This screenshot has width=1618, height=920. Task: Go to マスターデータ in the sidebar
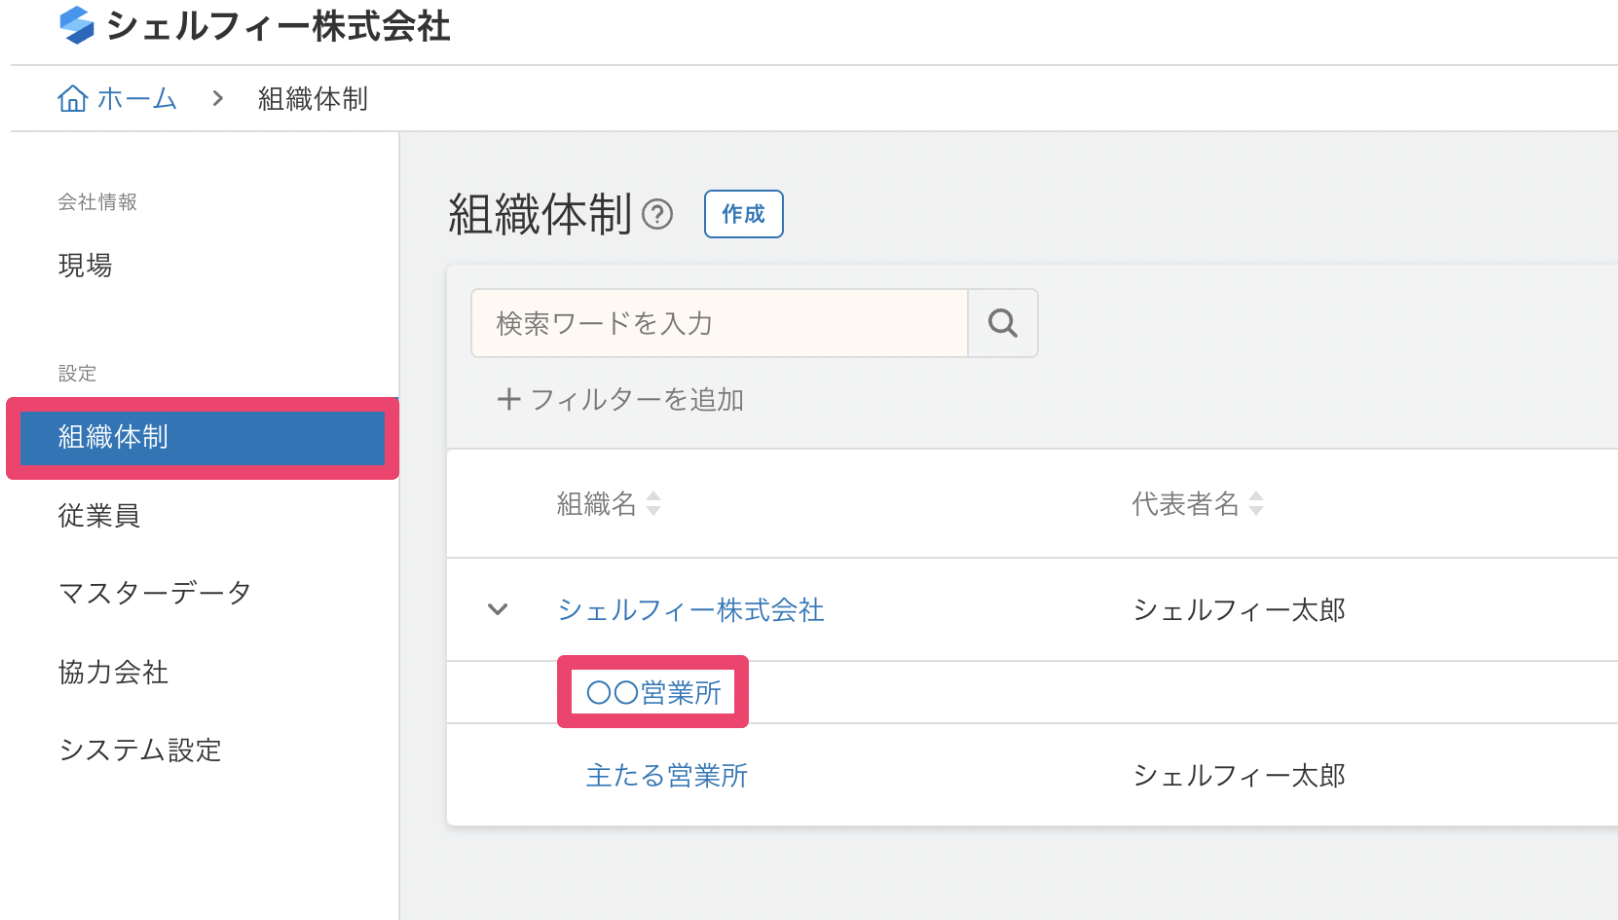click(155, 593)
